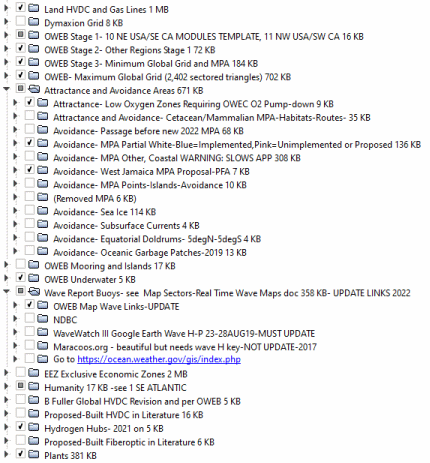This screenshot has width=430, height=463.
Task: Click folder icon of NDBC
Action: click(42, 318)
